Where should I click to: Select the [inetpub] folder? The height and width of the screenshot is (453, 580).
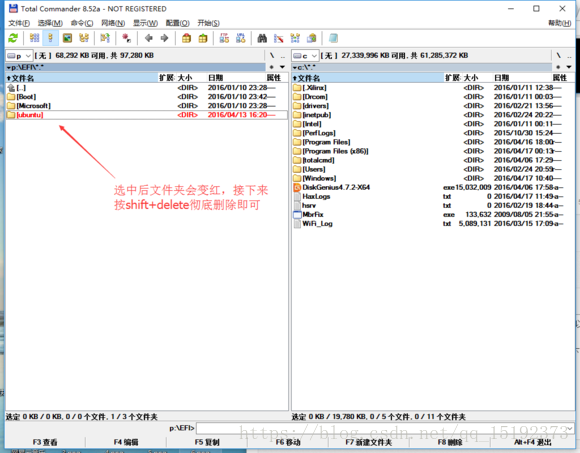pyautogui.click(x=433, y=115)
